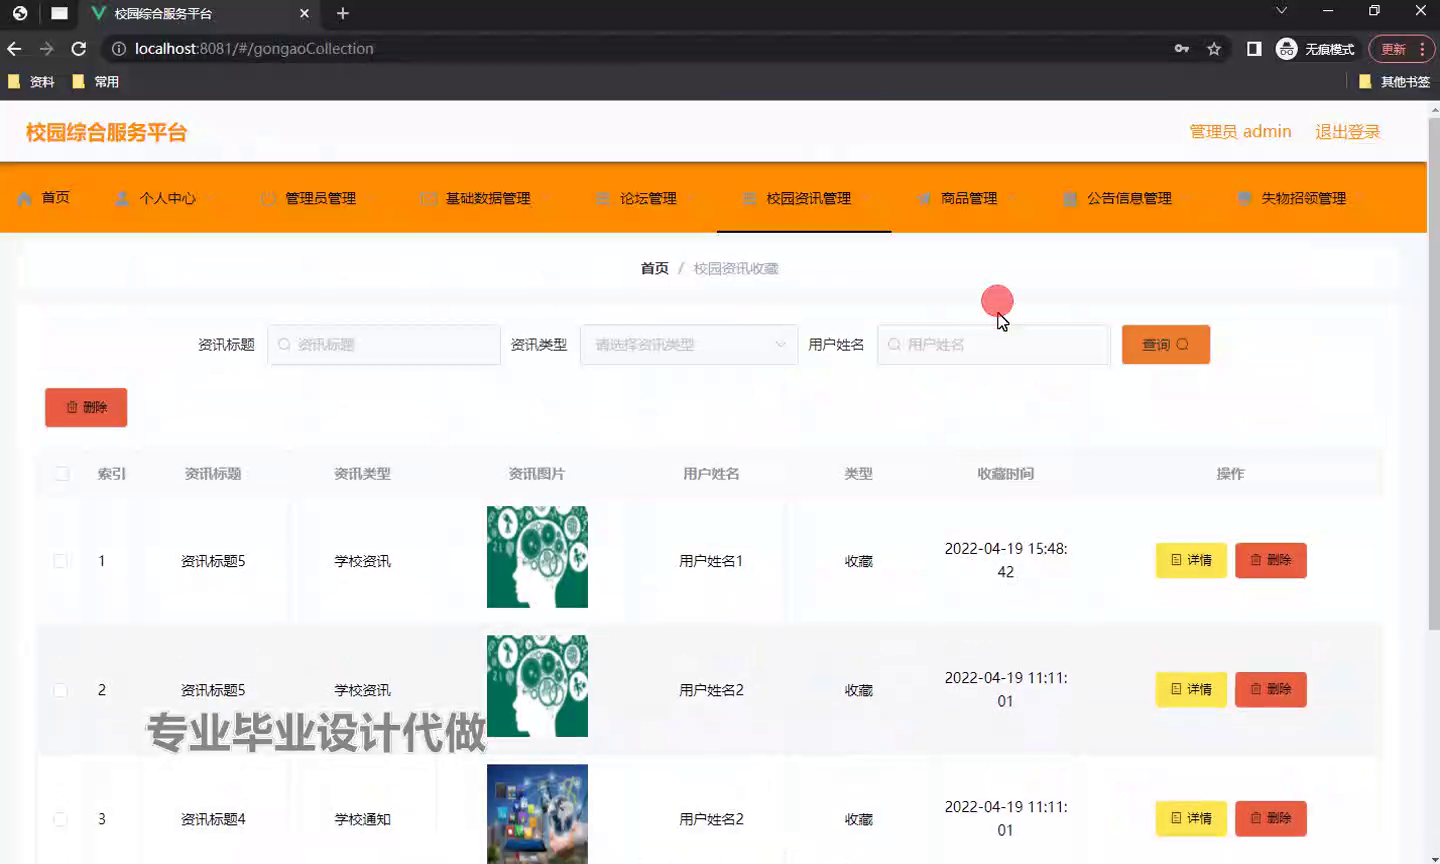
Task: Click the page vertical scrollbar
Action: (1434, 375)
